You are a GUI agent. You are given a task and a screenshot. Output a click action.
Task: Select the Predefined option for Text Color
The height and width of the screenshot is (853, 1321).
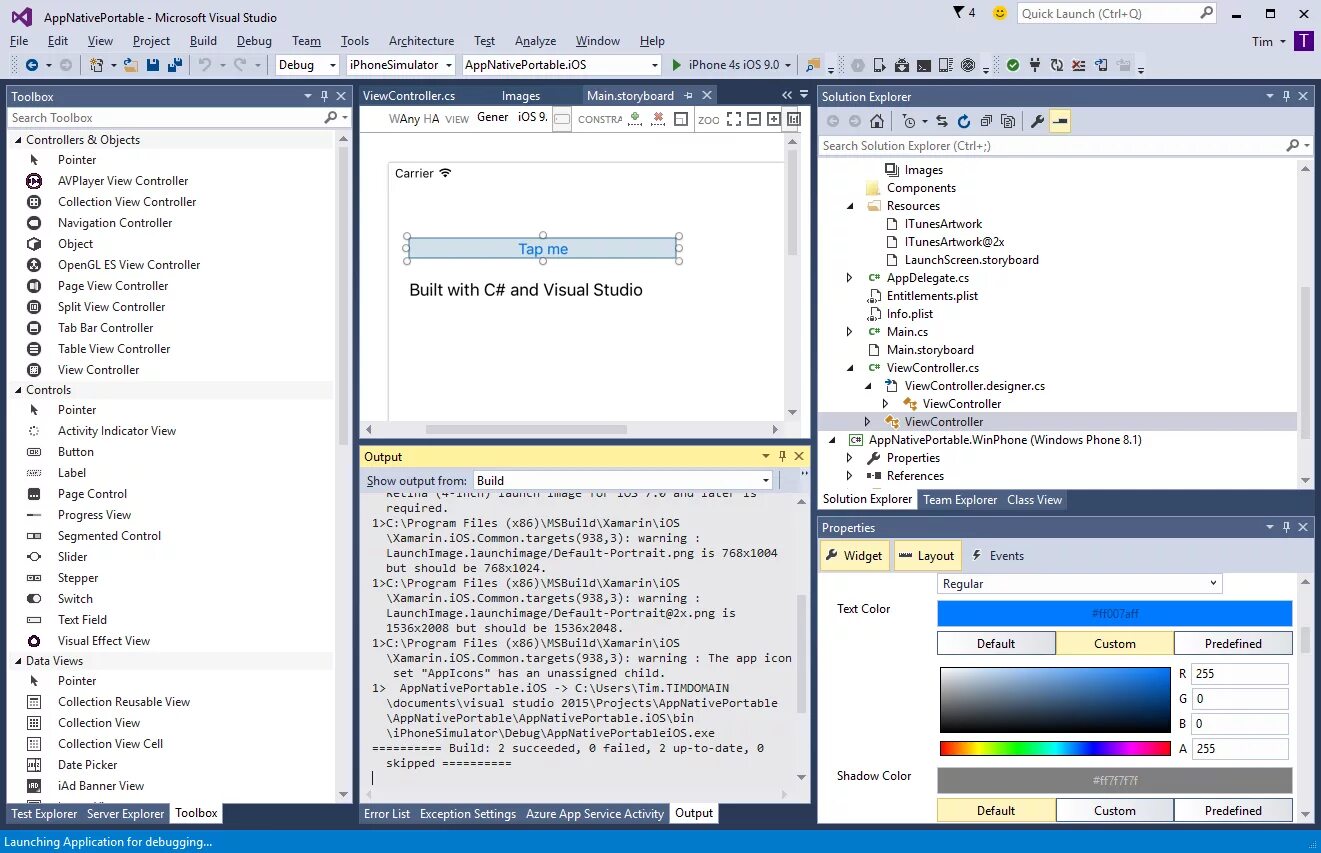(1233, 643)
